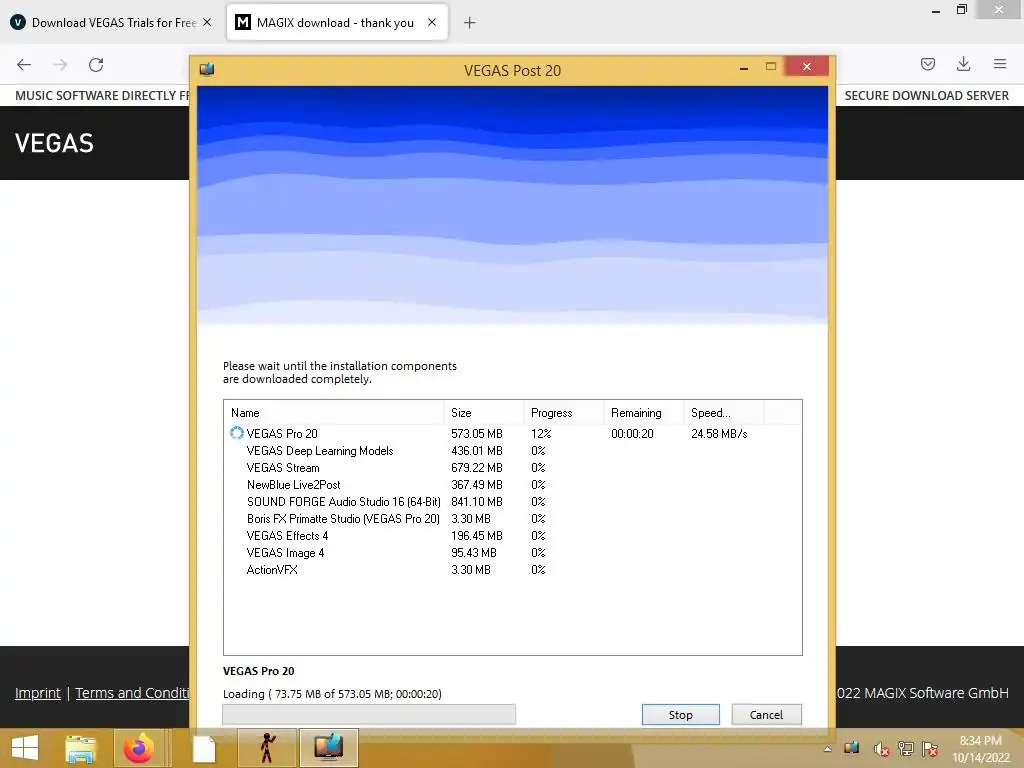Select Boris FX Primatte Studio row
The image size is (1024, 768).
pos(512,519)
